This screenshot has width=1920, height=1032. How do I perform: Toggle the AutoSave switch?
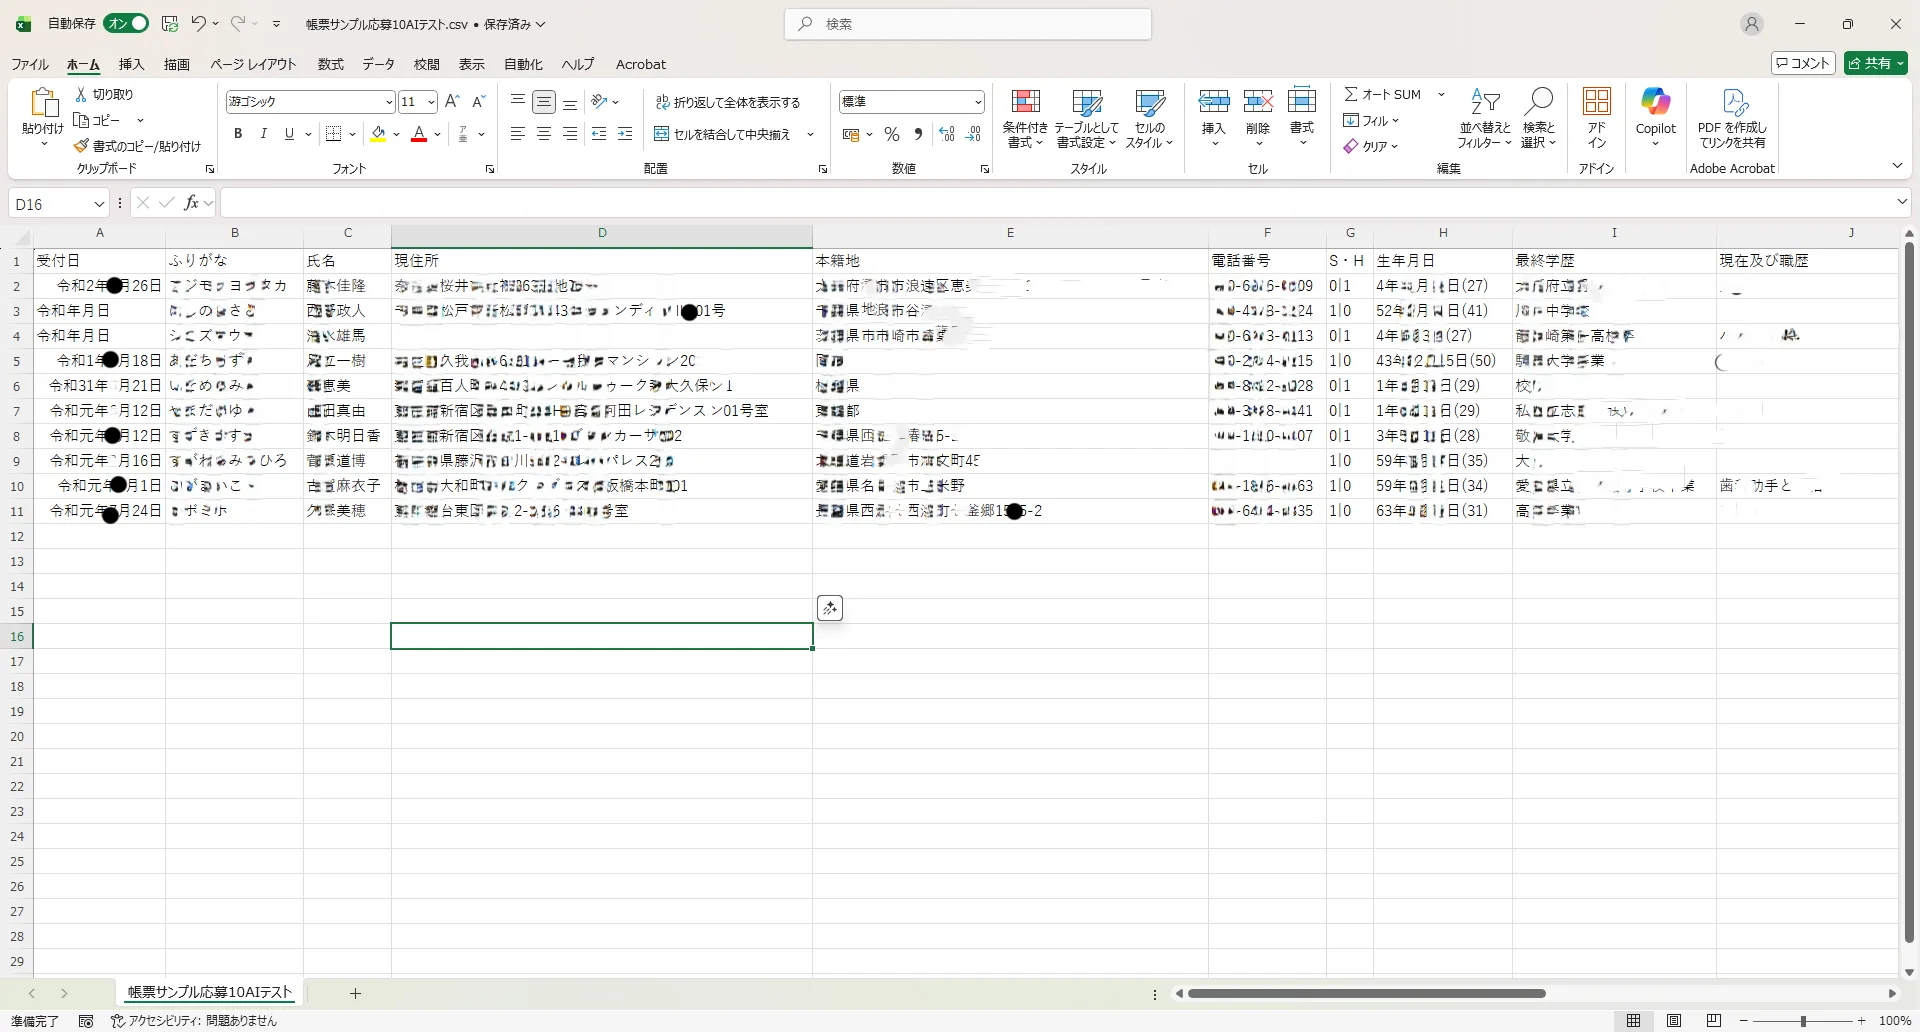pyautogui.click(x=126, y=23)
